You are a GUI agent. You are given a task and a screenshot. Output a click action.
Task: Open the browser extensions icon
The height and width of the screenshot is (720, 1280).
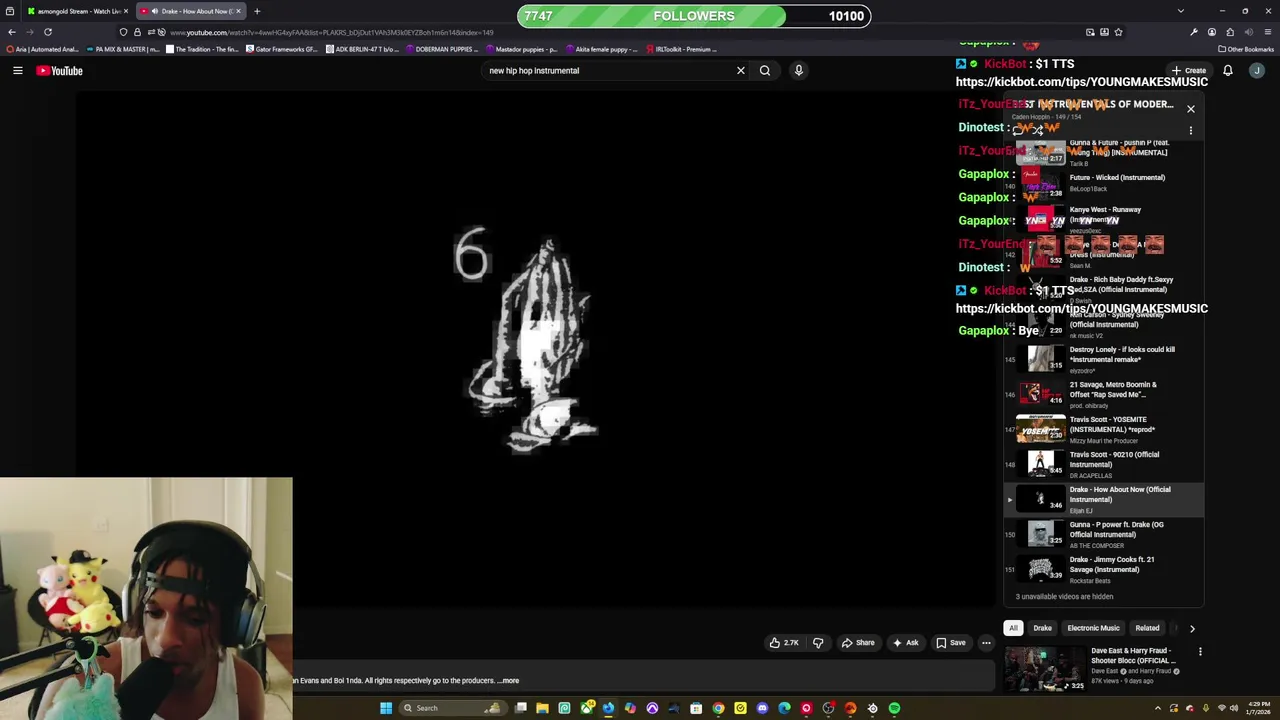[1230, 32]
